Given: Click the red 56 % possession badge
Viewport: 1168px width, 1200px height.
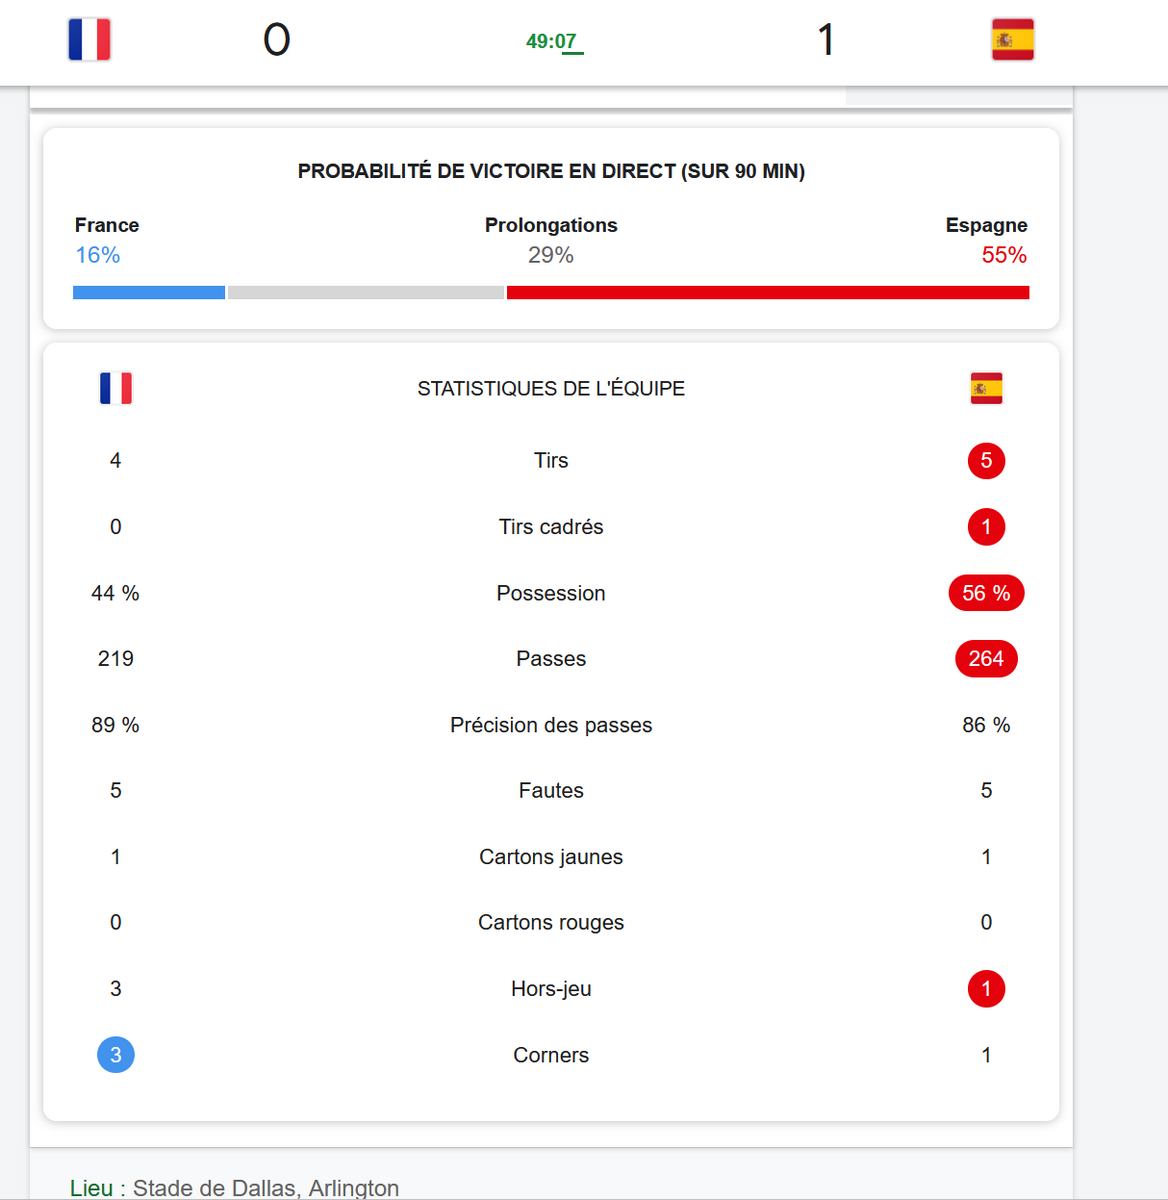Looking at the screenshot, I should point(986,593).
